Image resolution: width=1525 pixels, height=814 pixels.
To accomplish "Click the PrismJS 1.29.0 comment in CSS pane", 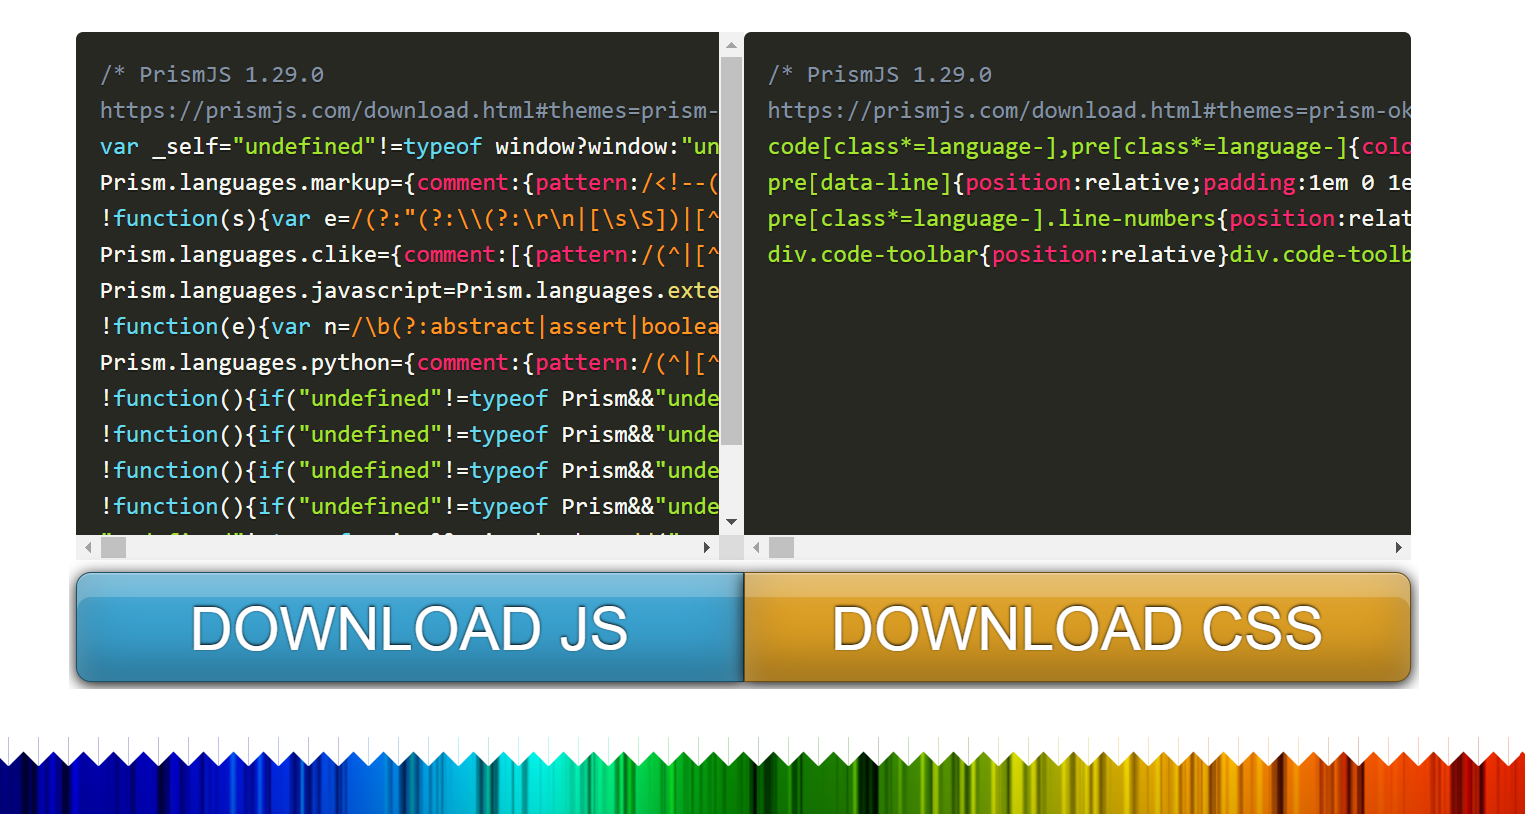I will pos(880,74).
